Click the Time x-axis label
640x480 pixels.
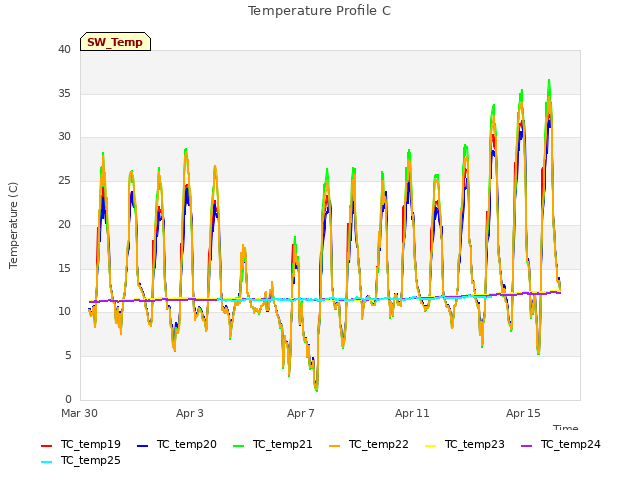coord(566,427)
